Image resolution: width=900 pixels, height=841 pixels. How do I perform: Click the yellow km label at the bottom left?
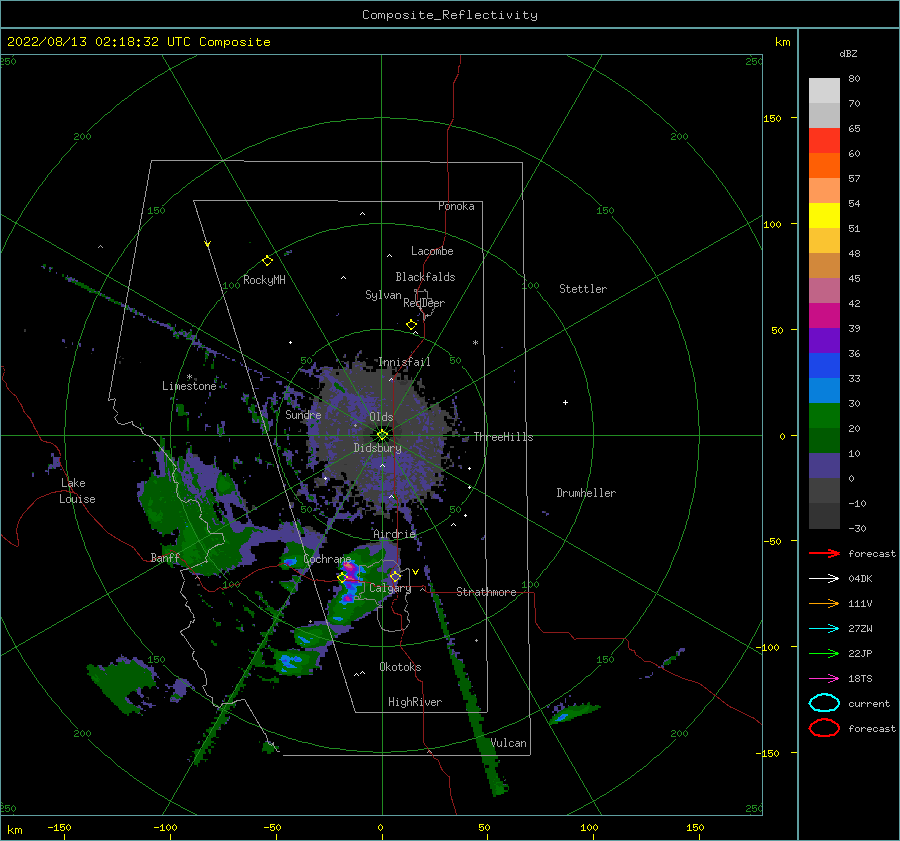point(14,830)
